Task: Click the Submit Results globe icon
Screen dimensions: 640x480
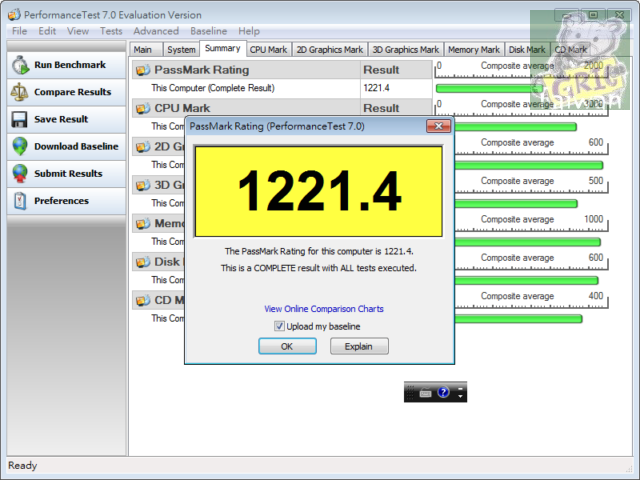Action: tap(20, 173)
